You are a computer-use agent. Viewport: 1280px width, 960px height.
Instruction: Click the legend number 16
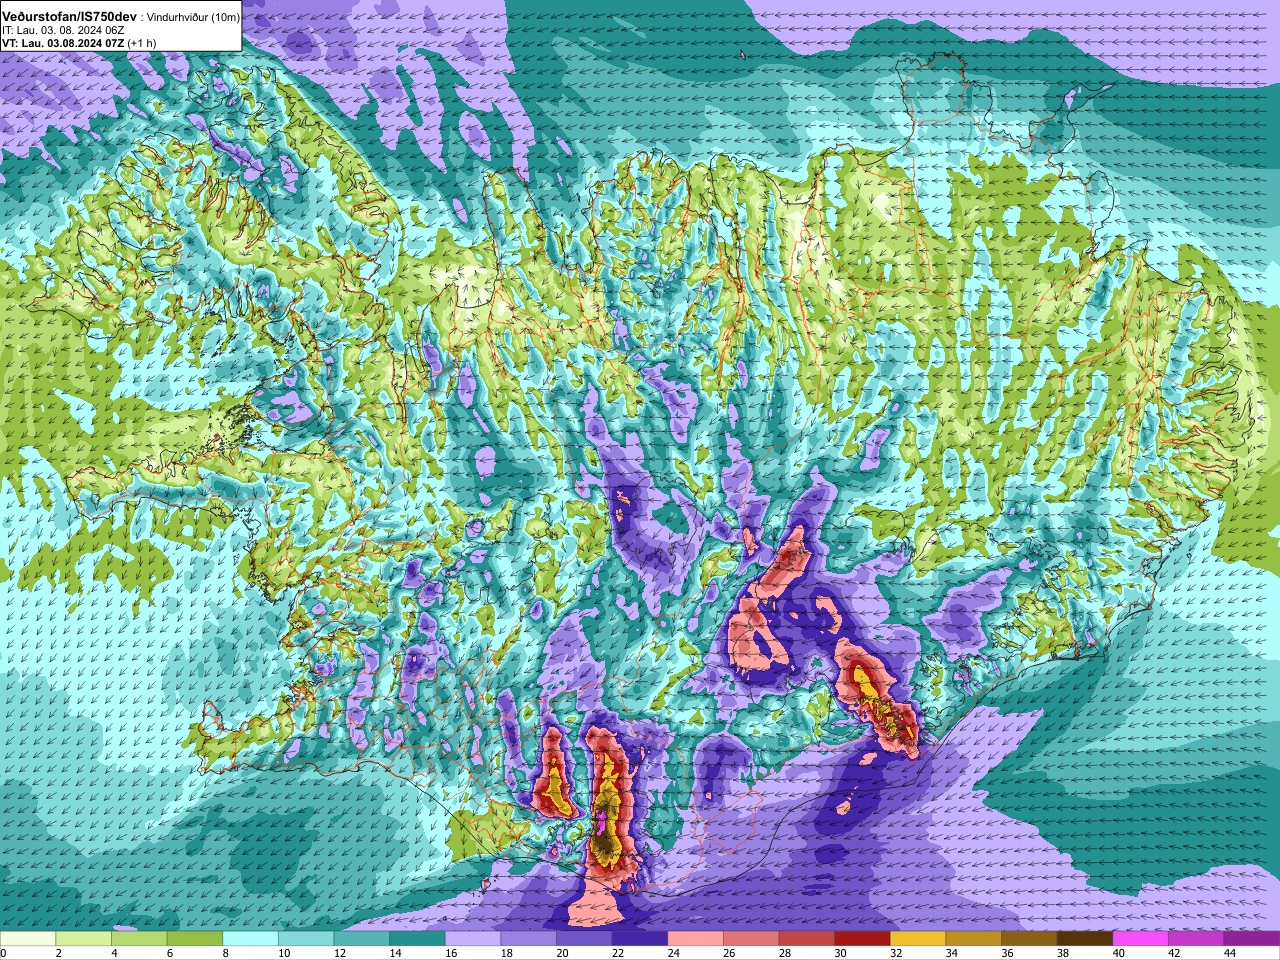[451, 953]
